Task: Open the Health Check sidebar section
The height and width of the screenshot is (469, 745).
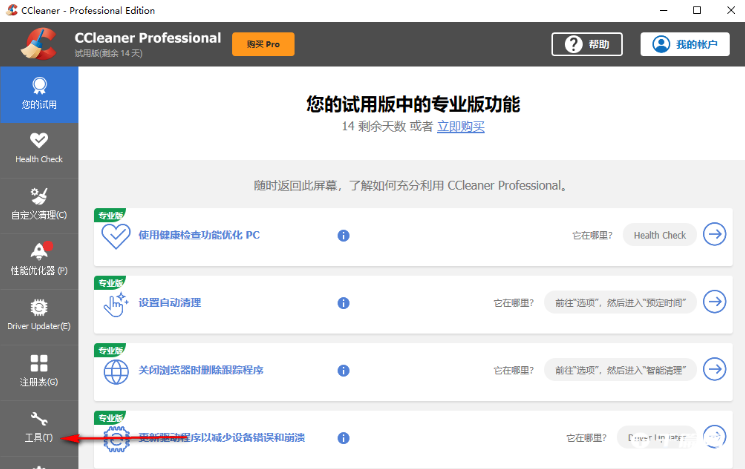Action: click(x=39, y=150)
